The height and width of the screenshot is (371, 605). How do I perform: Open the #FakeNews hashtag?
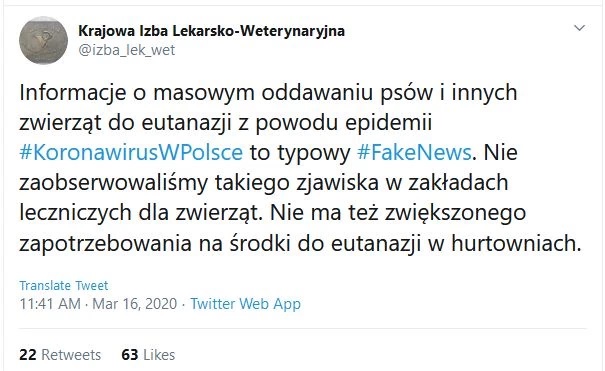(x=414, y=152)
